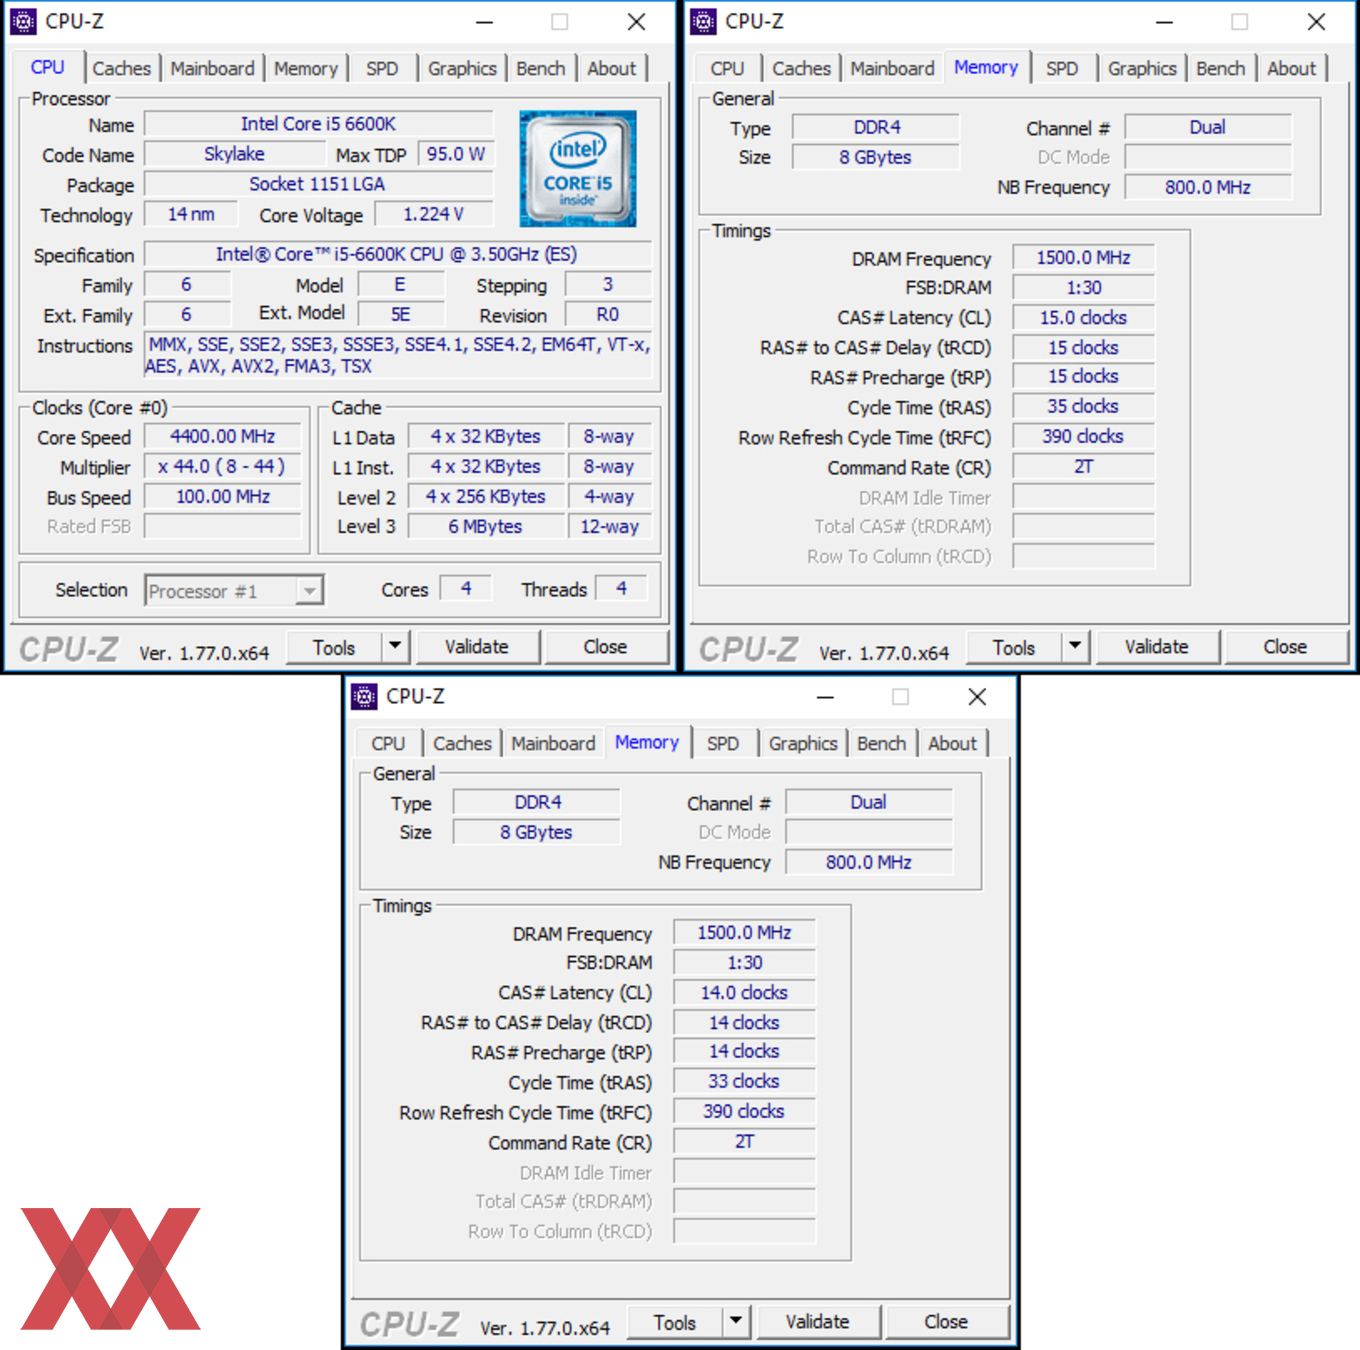Go to the Graphics tab in the top-left window

(462, 68)
